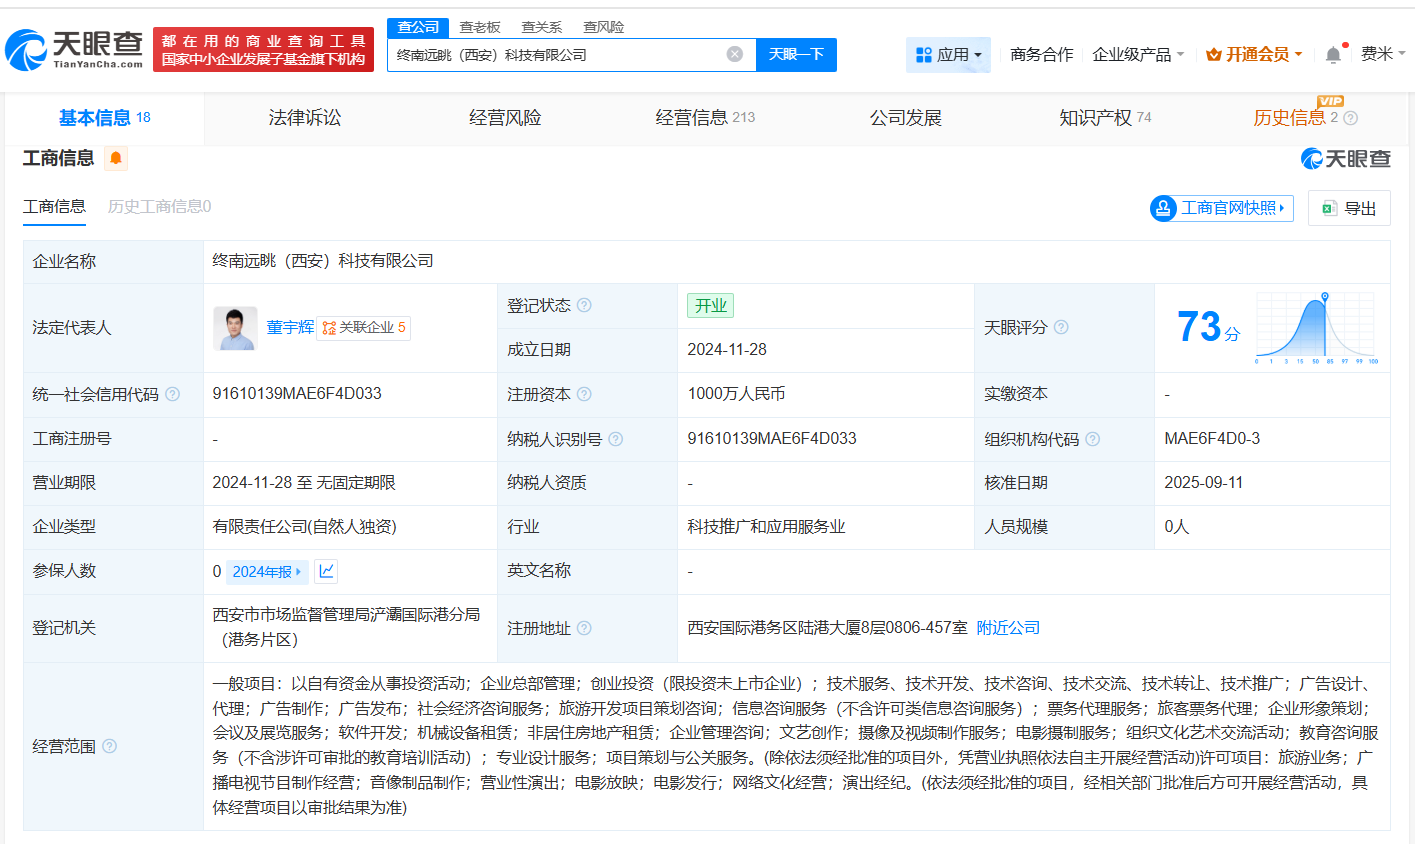The width and height of the screenshot is (1415, 844).
Task: Switch to the 法律诉讼 tab
Action: click(305, 117)
